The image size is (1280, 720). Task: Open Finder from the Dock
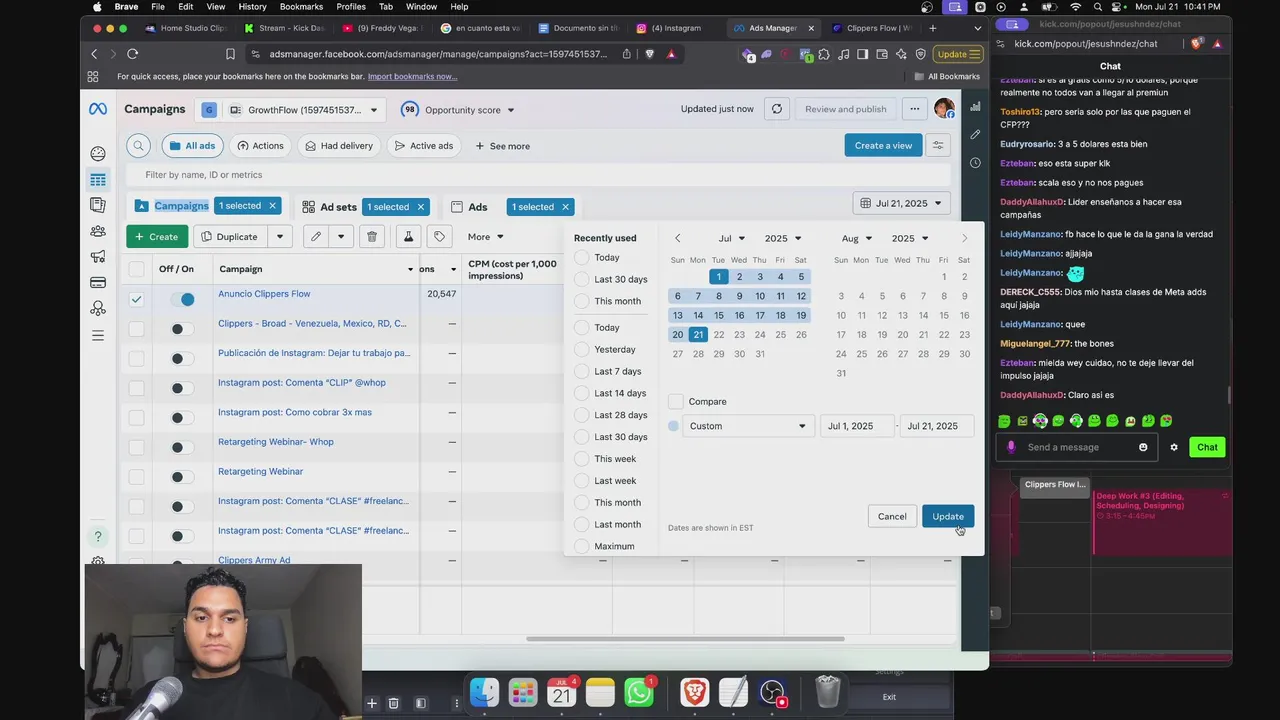485,691
